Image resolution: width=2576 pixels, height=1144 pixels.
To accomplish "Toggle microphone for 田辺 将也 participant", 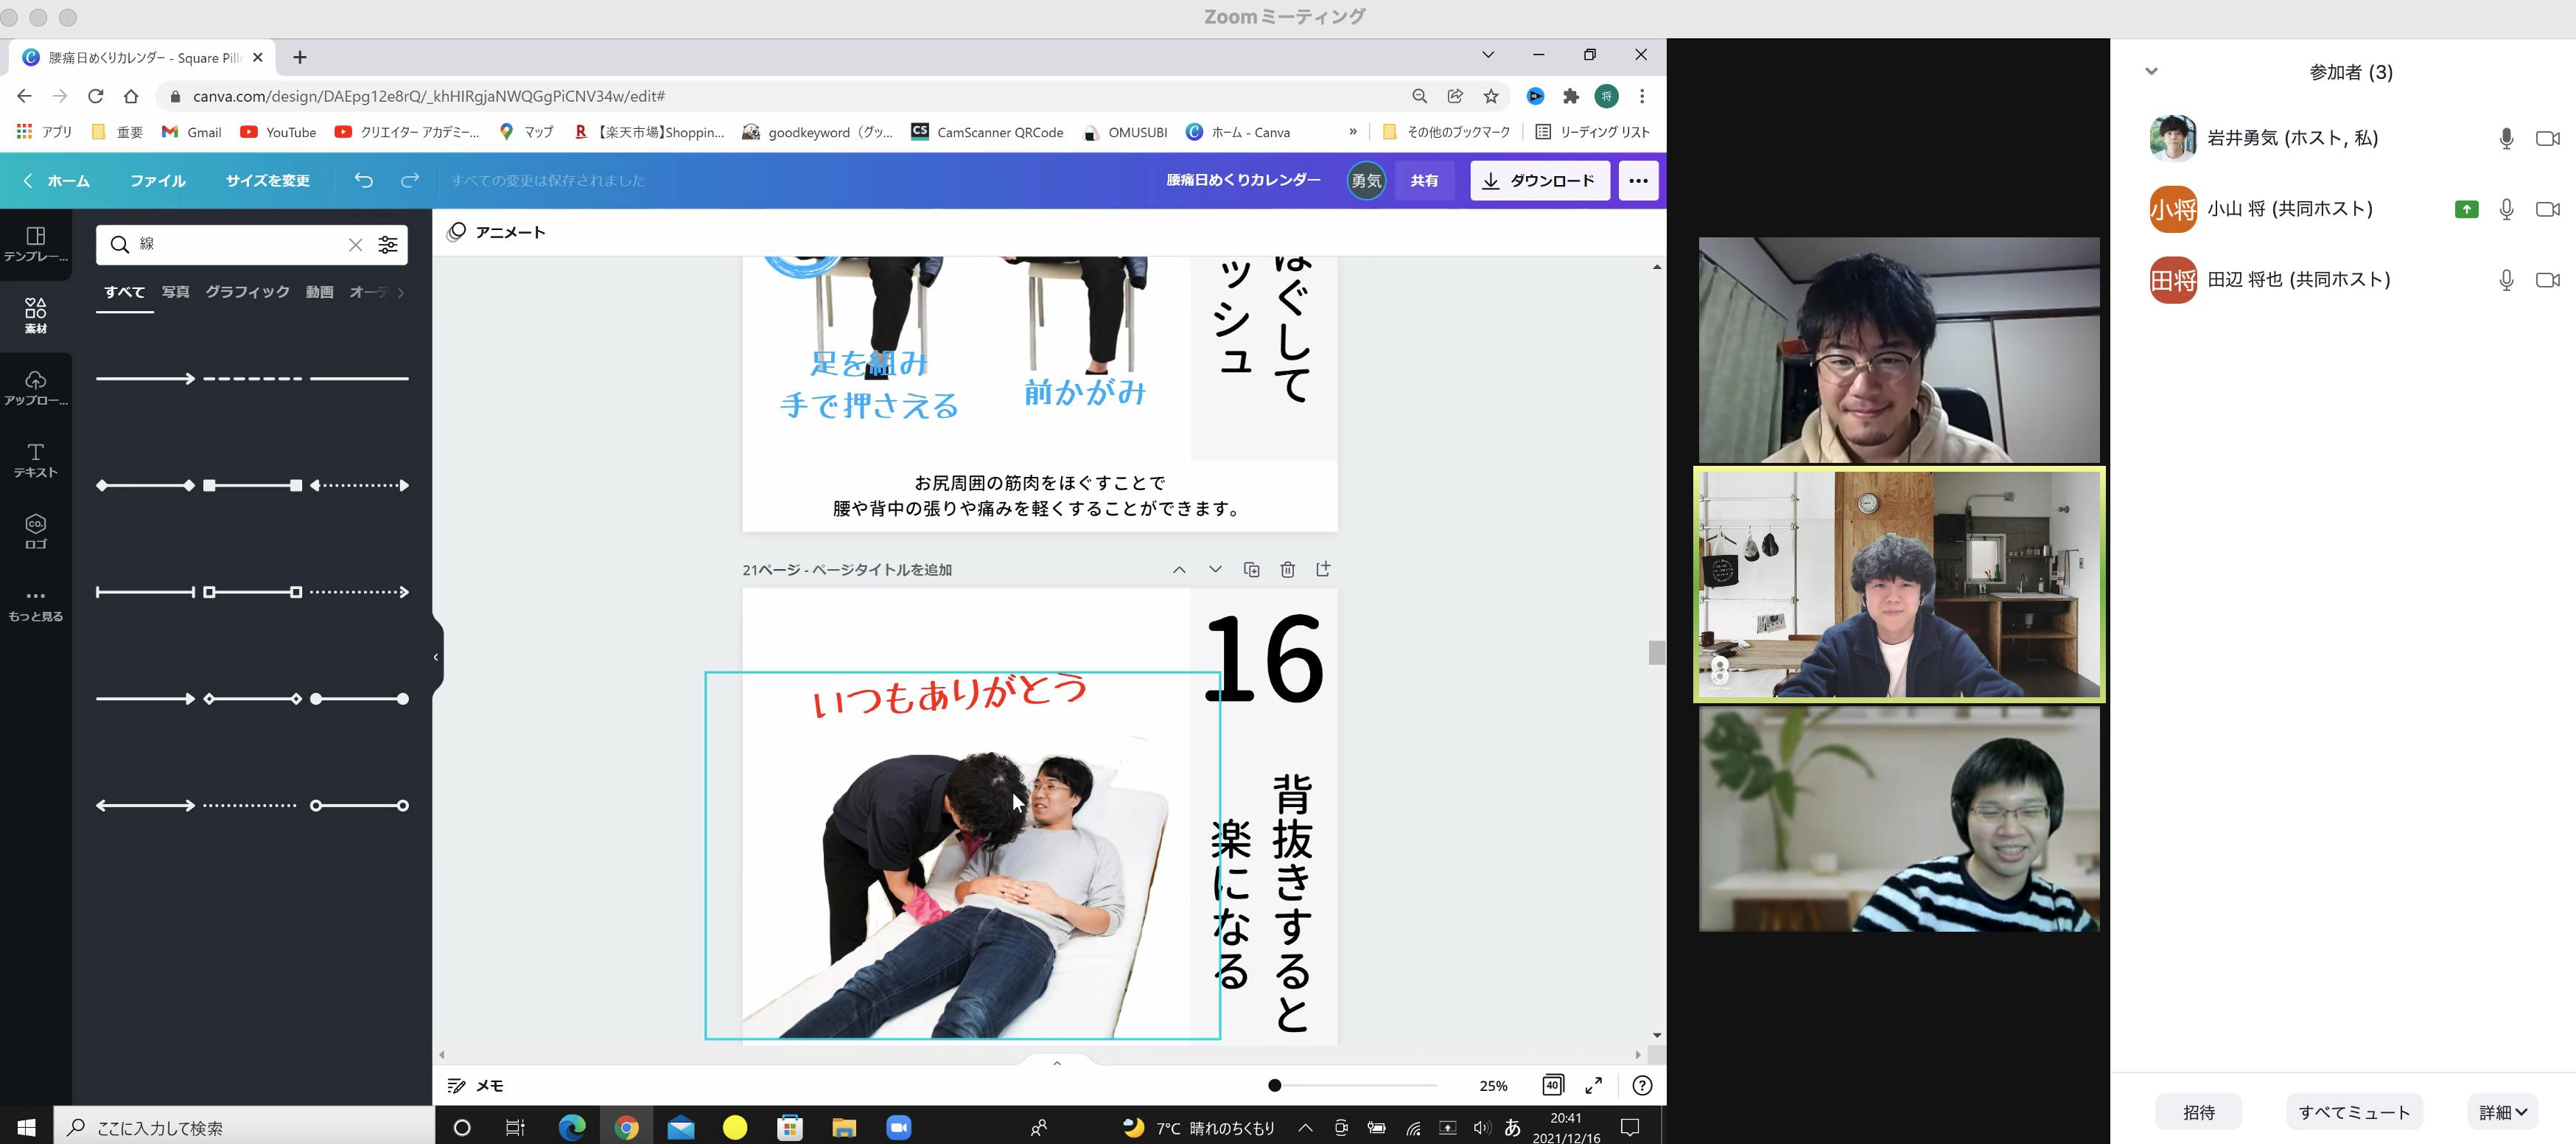I will click(2506, 280).
